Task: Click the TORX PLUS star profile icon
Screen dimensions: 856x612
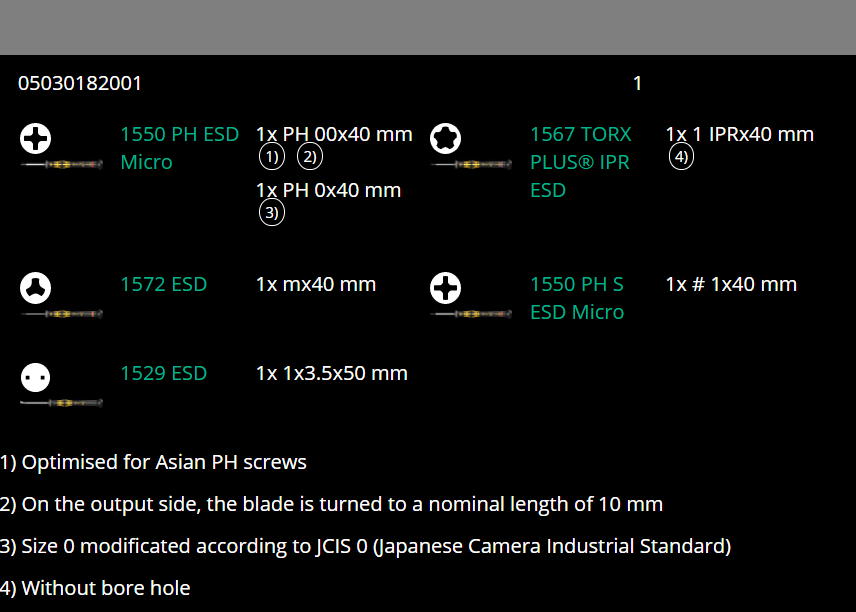Action: pyautogui.click(x=445, y=139)
